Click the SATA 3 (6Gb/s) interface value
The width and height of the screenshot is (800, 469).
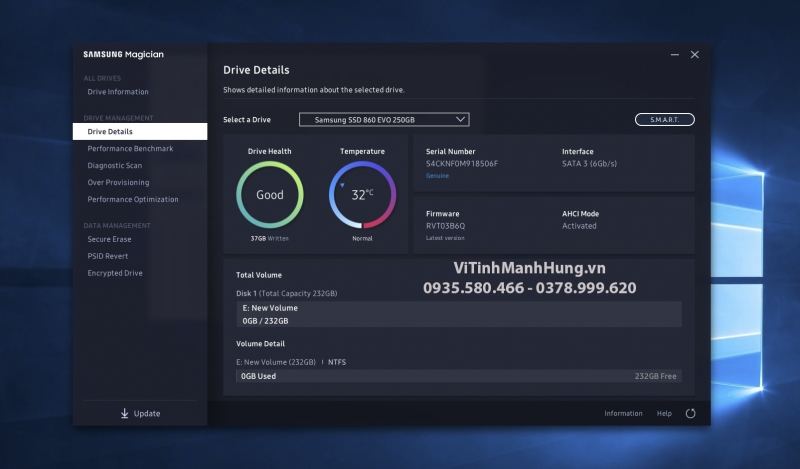tap(589, 164)
